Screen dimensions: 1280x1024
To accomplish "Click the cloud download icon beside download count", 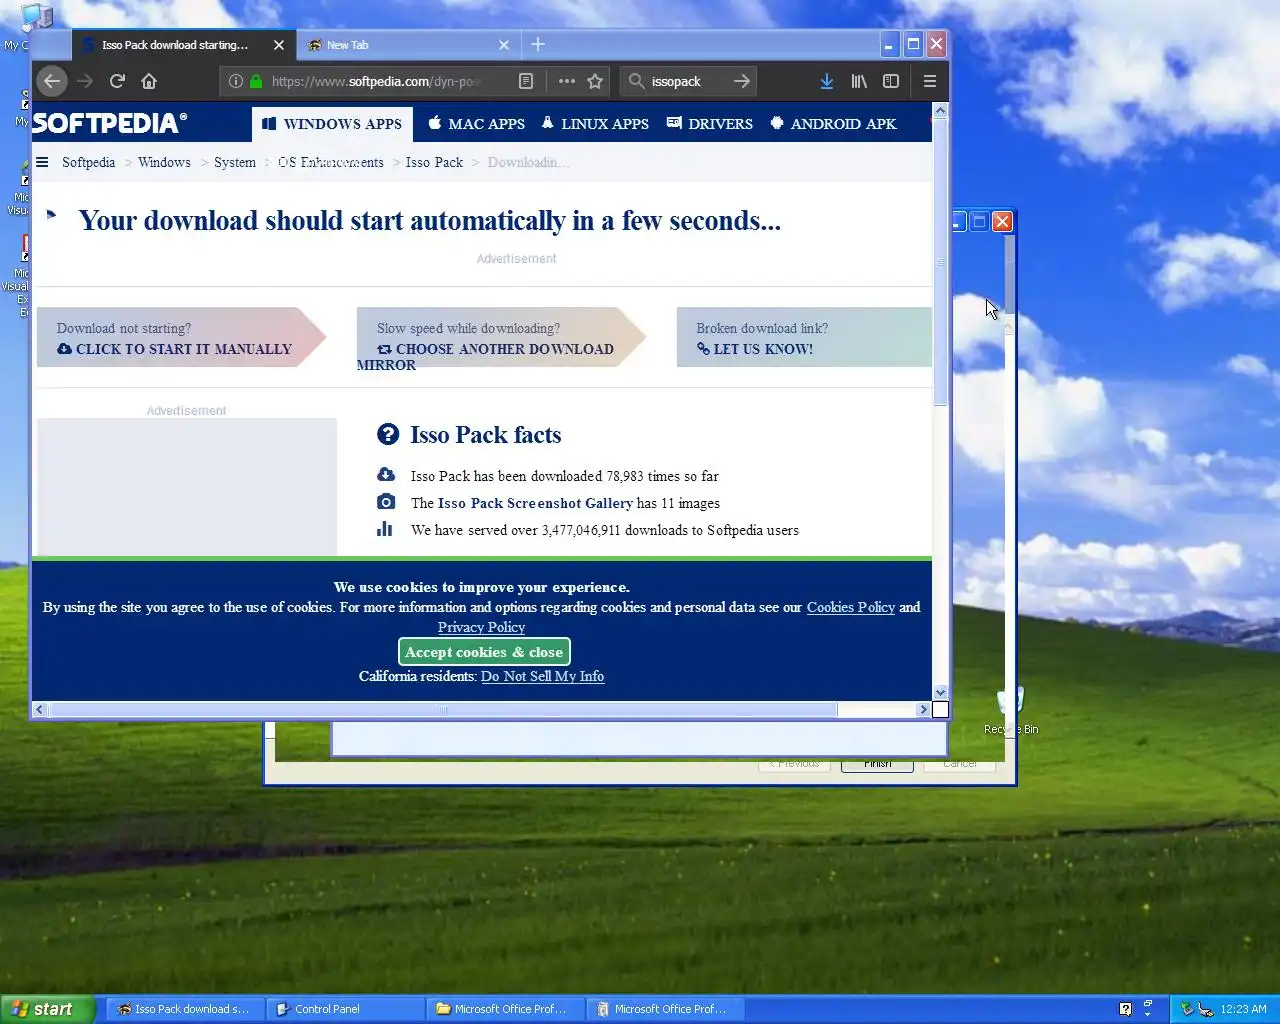I will [386, 475].
